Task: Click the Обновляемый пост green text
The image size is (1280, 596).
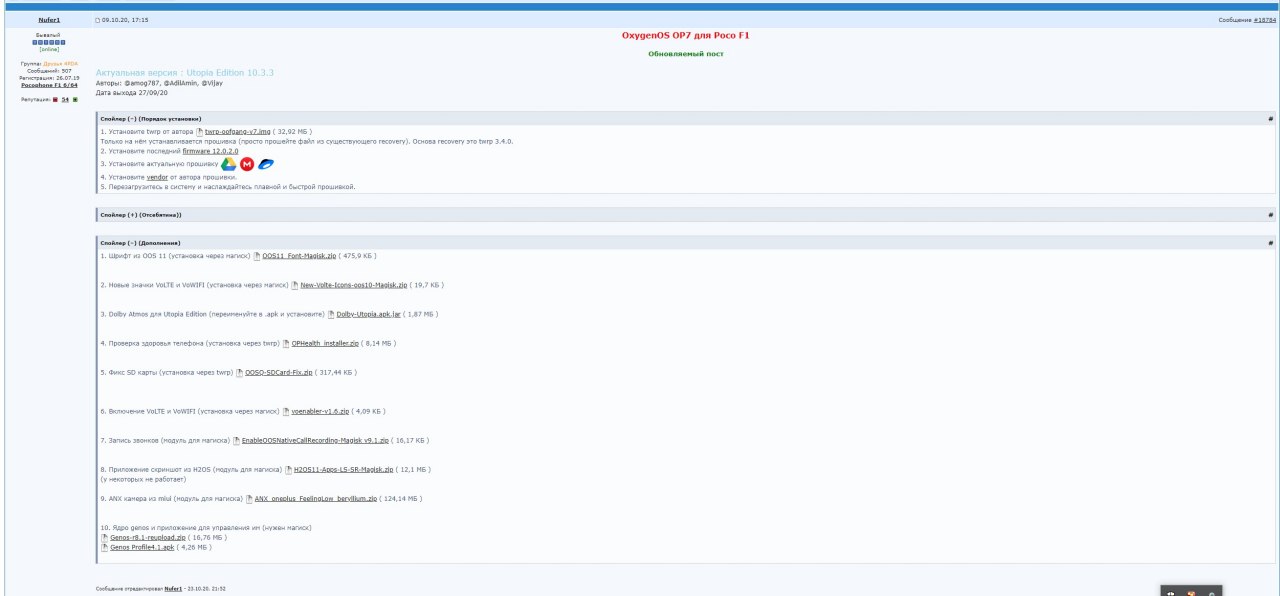Action: (686, 53)
